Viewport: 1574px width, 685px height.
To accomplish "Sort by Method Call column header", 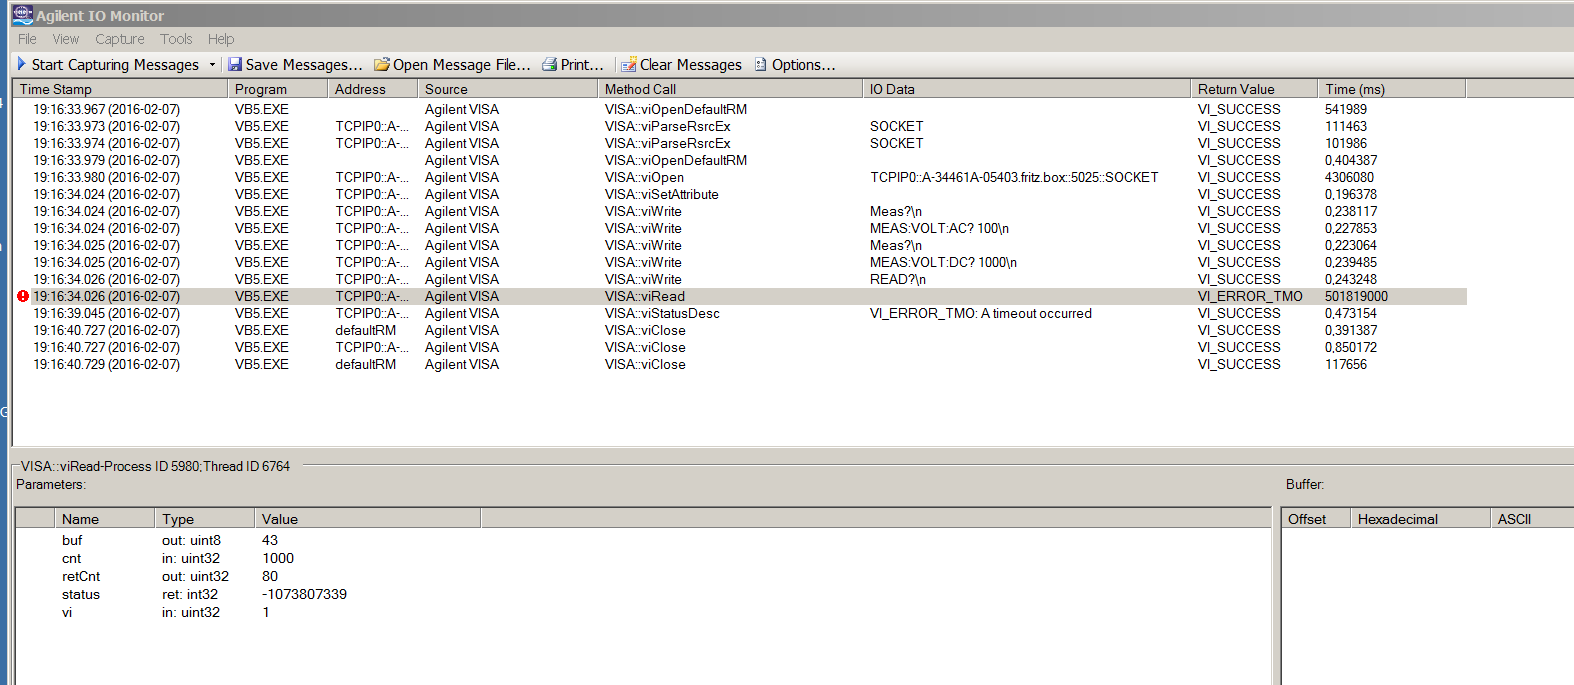I will tap(730, 89).
